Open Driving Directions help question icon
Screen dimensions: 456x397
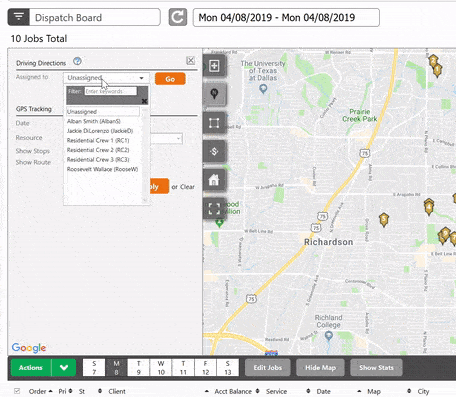(x=77, y=61)
